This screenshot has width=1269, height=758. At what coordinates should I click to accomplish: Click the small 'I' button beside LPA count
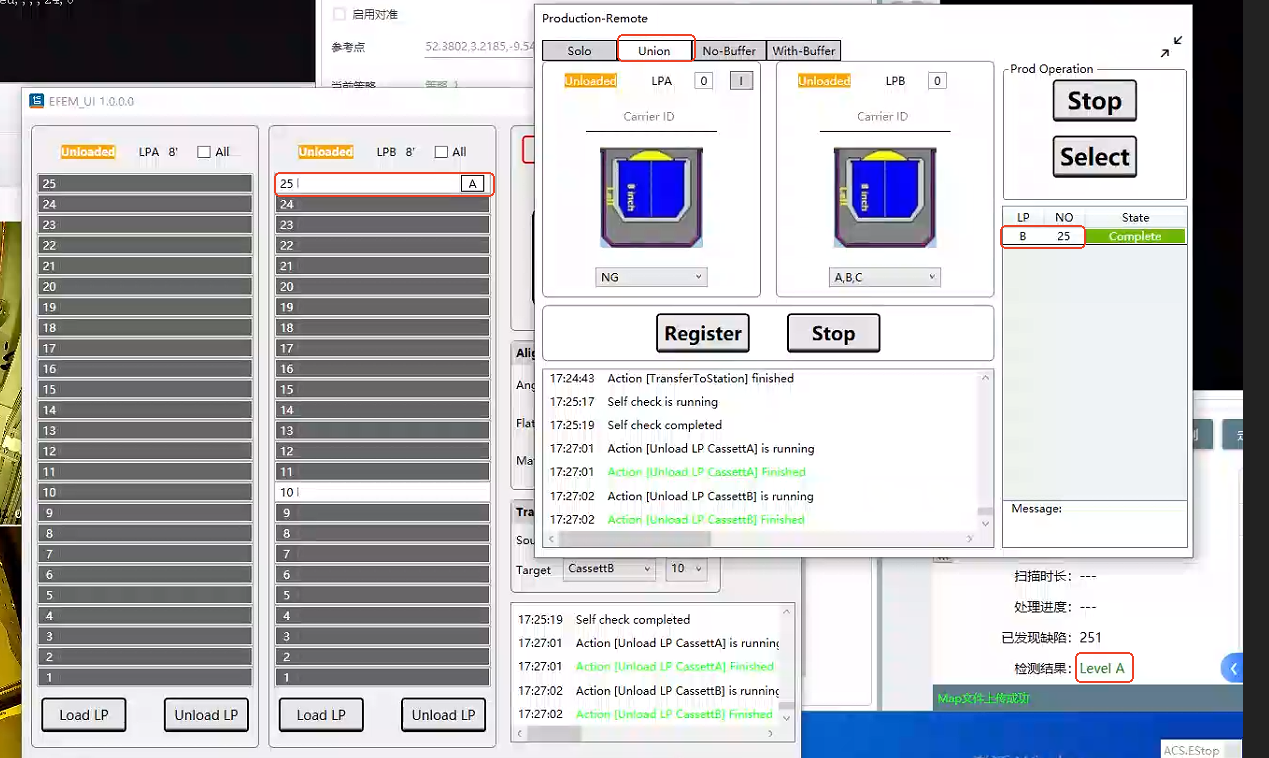pos(741,81)
